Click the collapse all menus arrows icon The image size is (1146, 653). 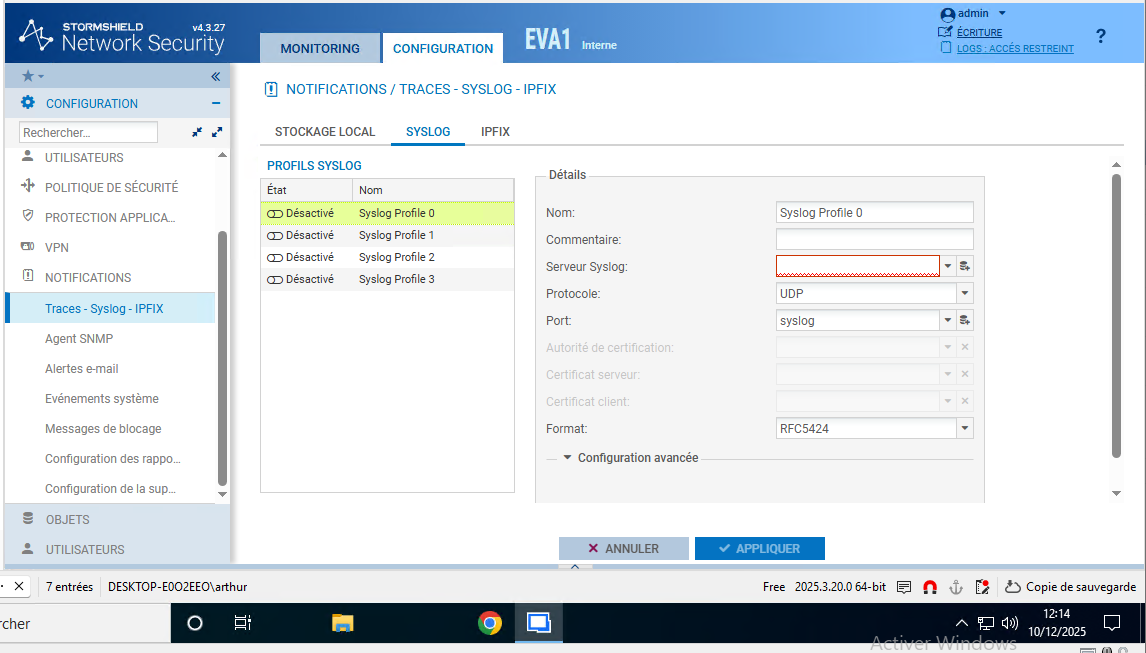[197, 132]
